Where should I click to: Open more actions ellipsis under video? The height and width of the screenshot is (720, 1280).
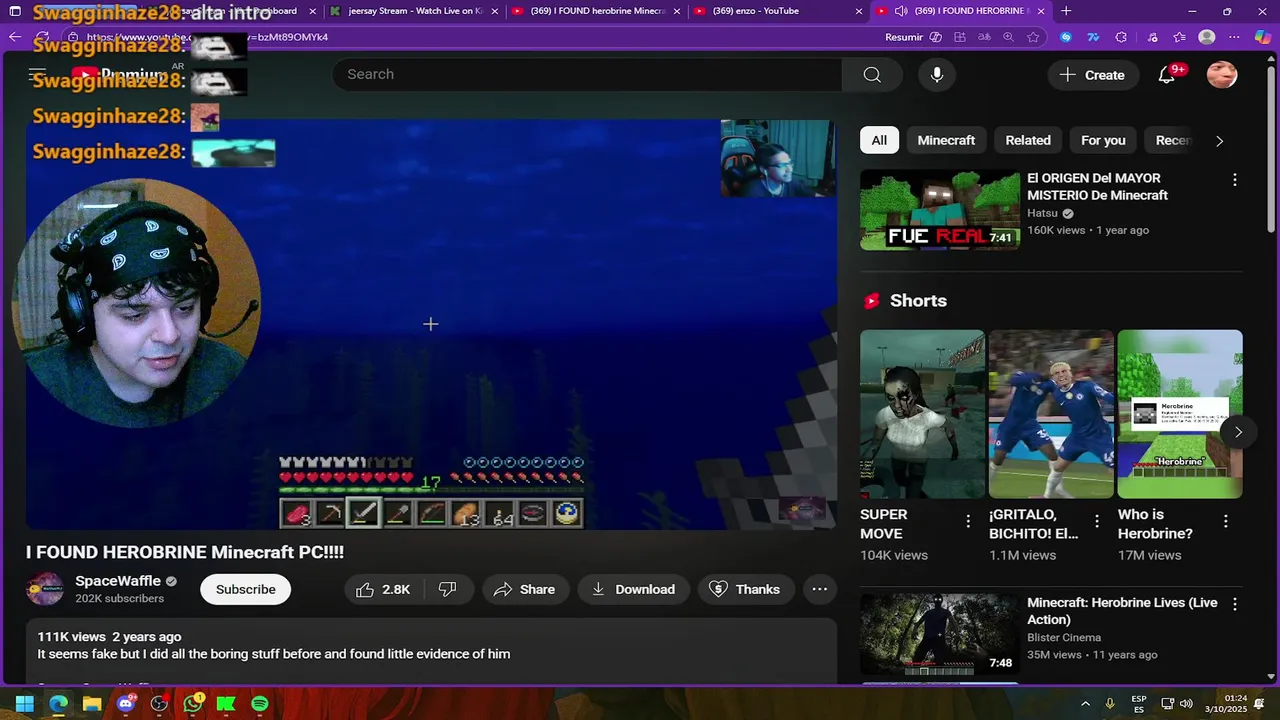820,589
